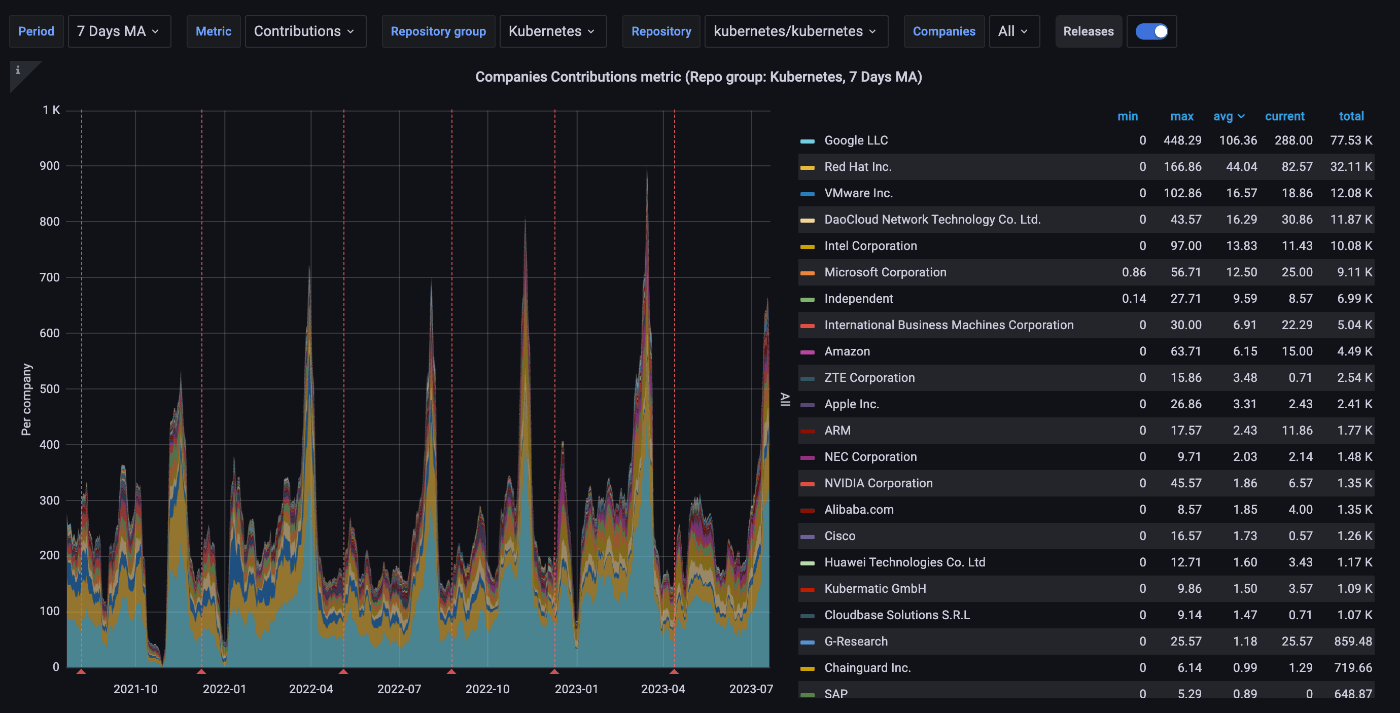Sort legend by avg column
The width and height of the screenshot is (1400, 713).
tap(1229, 116)
